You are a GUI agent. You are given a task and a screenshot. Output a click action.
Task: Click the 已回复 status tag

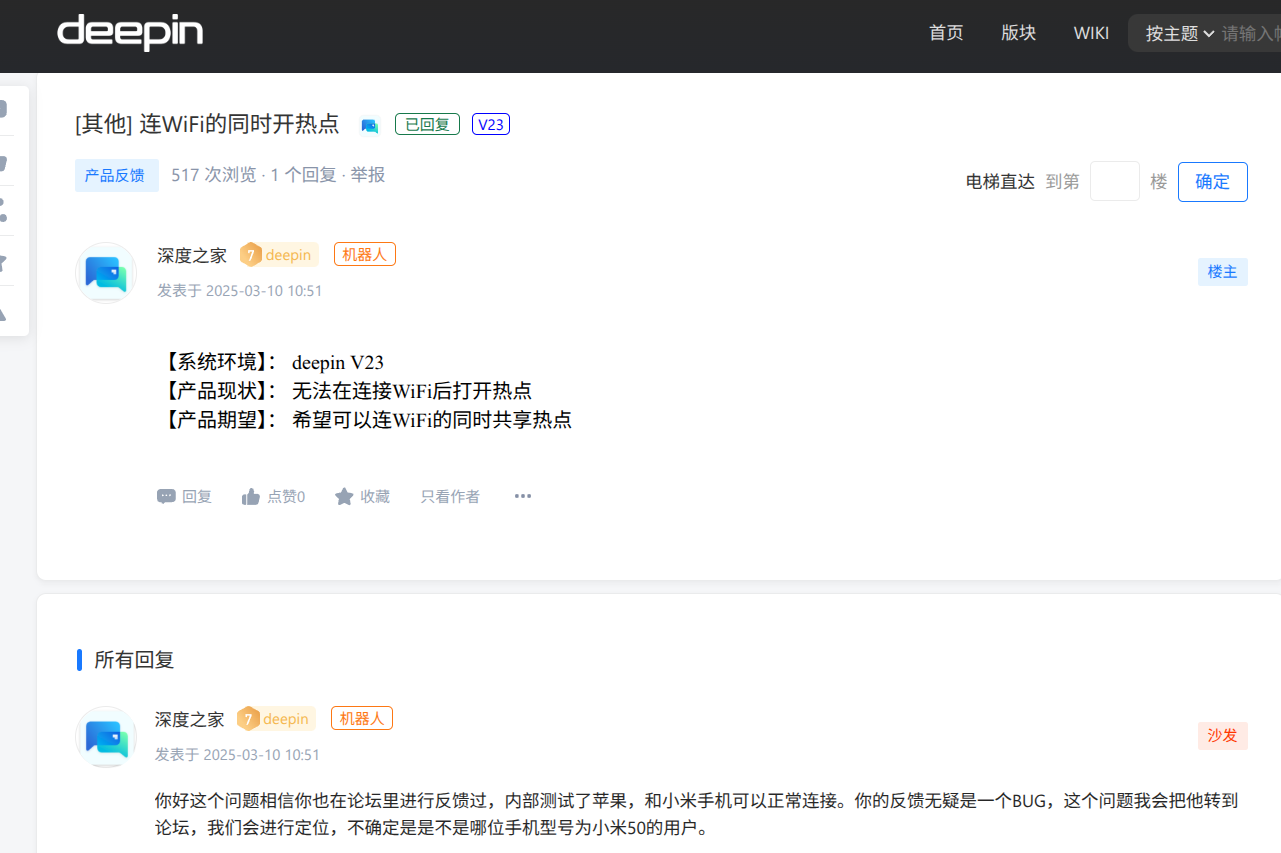(427, 125)
